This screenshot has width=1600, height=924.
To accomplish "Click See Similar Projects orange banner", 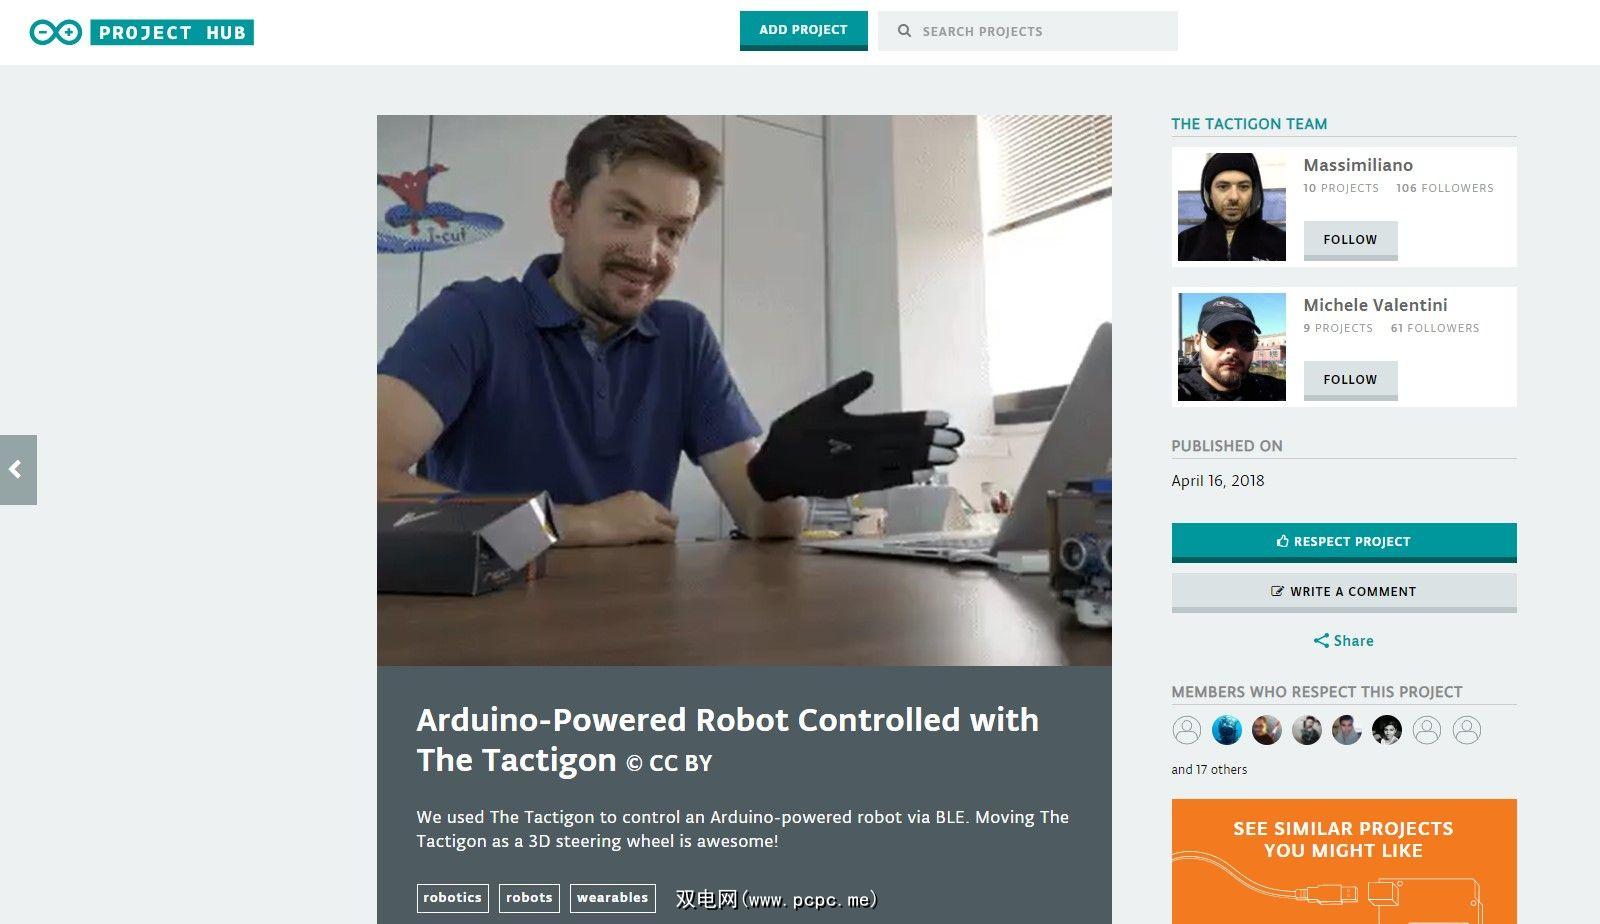I will [x=1343, y=861].
